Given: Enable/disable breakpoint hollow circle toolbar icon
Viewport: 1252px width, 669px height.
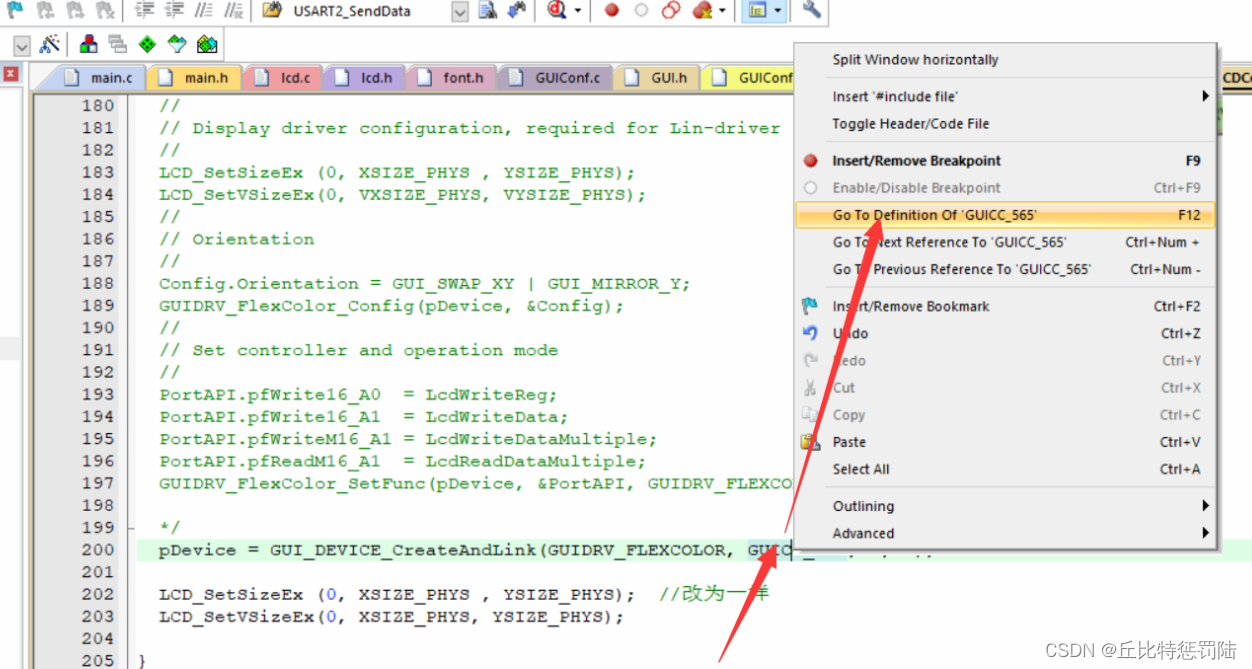Looking at the screenshot, I should click(642, 10).
